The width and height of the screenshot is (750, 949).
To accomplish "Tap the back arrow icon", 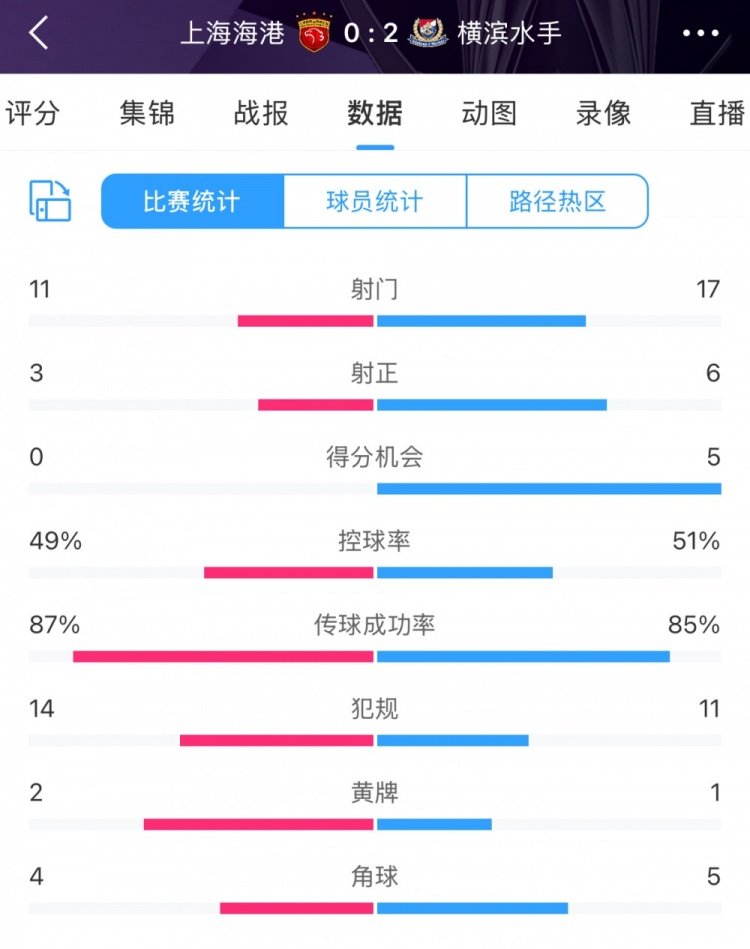I will tap(38, 33).
